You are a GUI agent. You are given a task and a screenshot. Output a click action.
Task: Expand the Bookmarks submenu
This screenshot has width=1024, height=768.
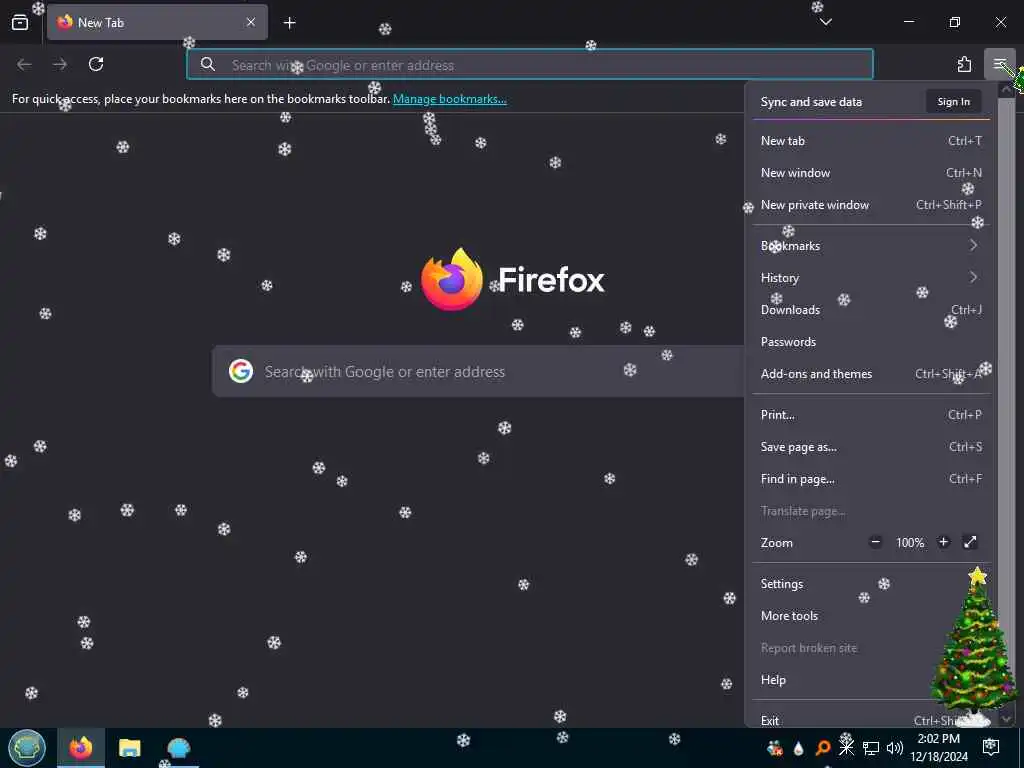point(871,246)
